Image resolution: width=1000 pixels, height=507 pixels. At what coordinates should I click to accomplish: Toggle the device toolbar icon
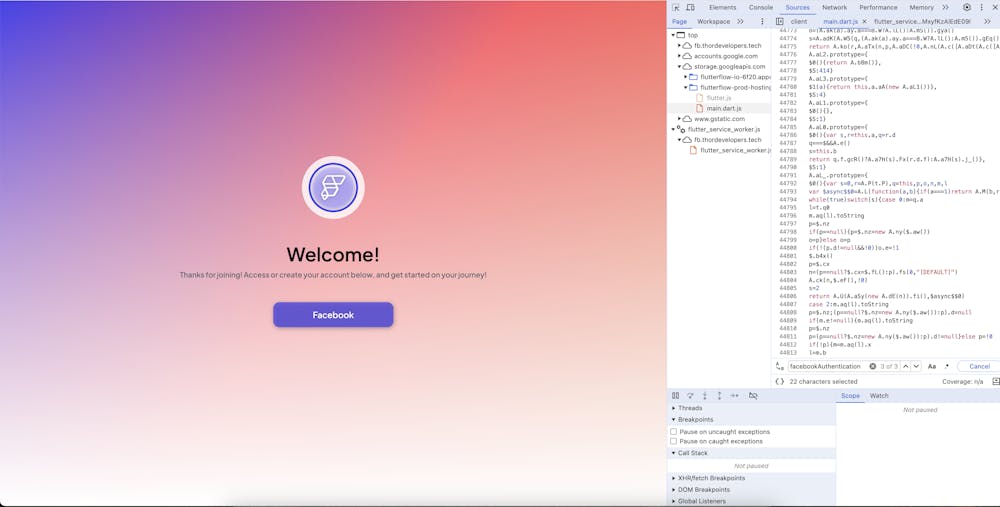point(691,8)
